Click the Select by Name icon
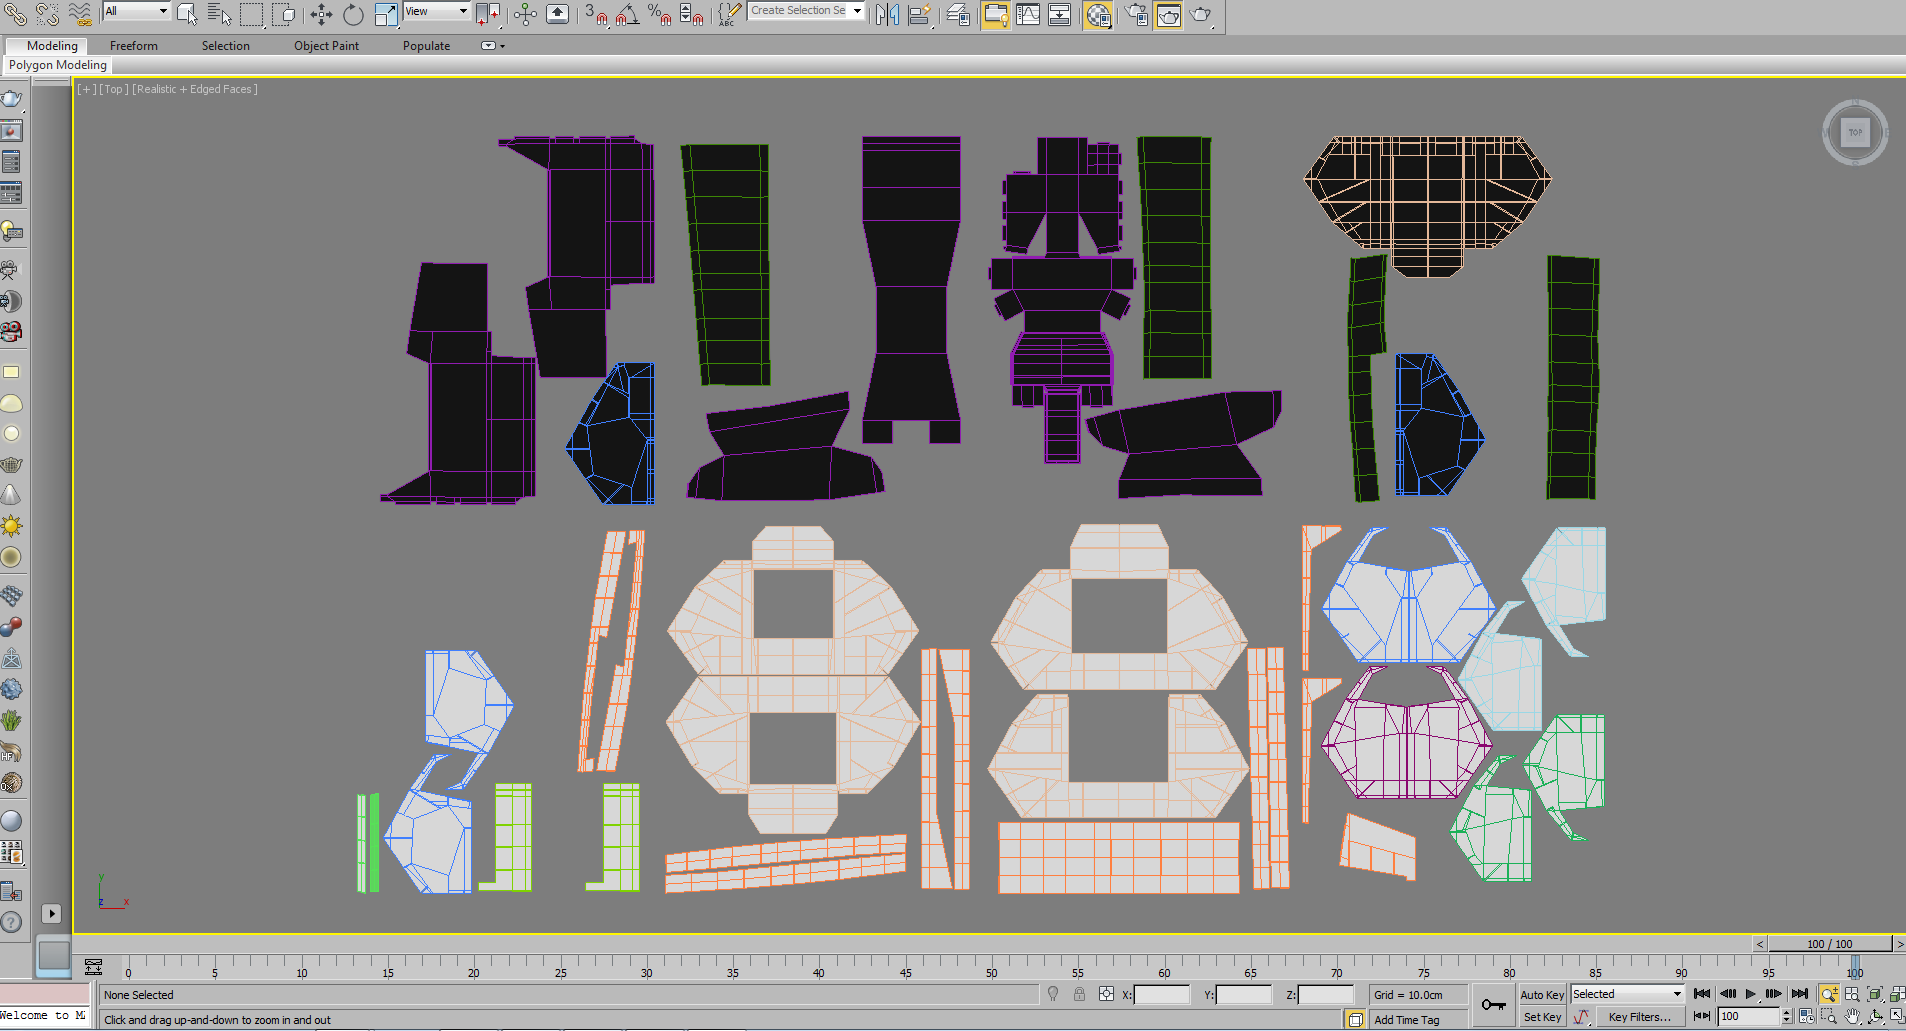The image size is (1906, 1031). [x=219, y=14]
